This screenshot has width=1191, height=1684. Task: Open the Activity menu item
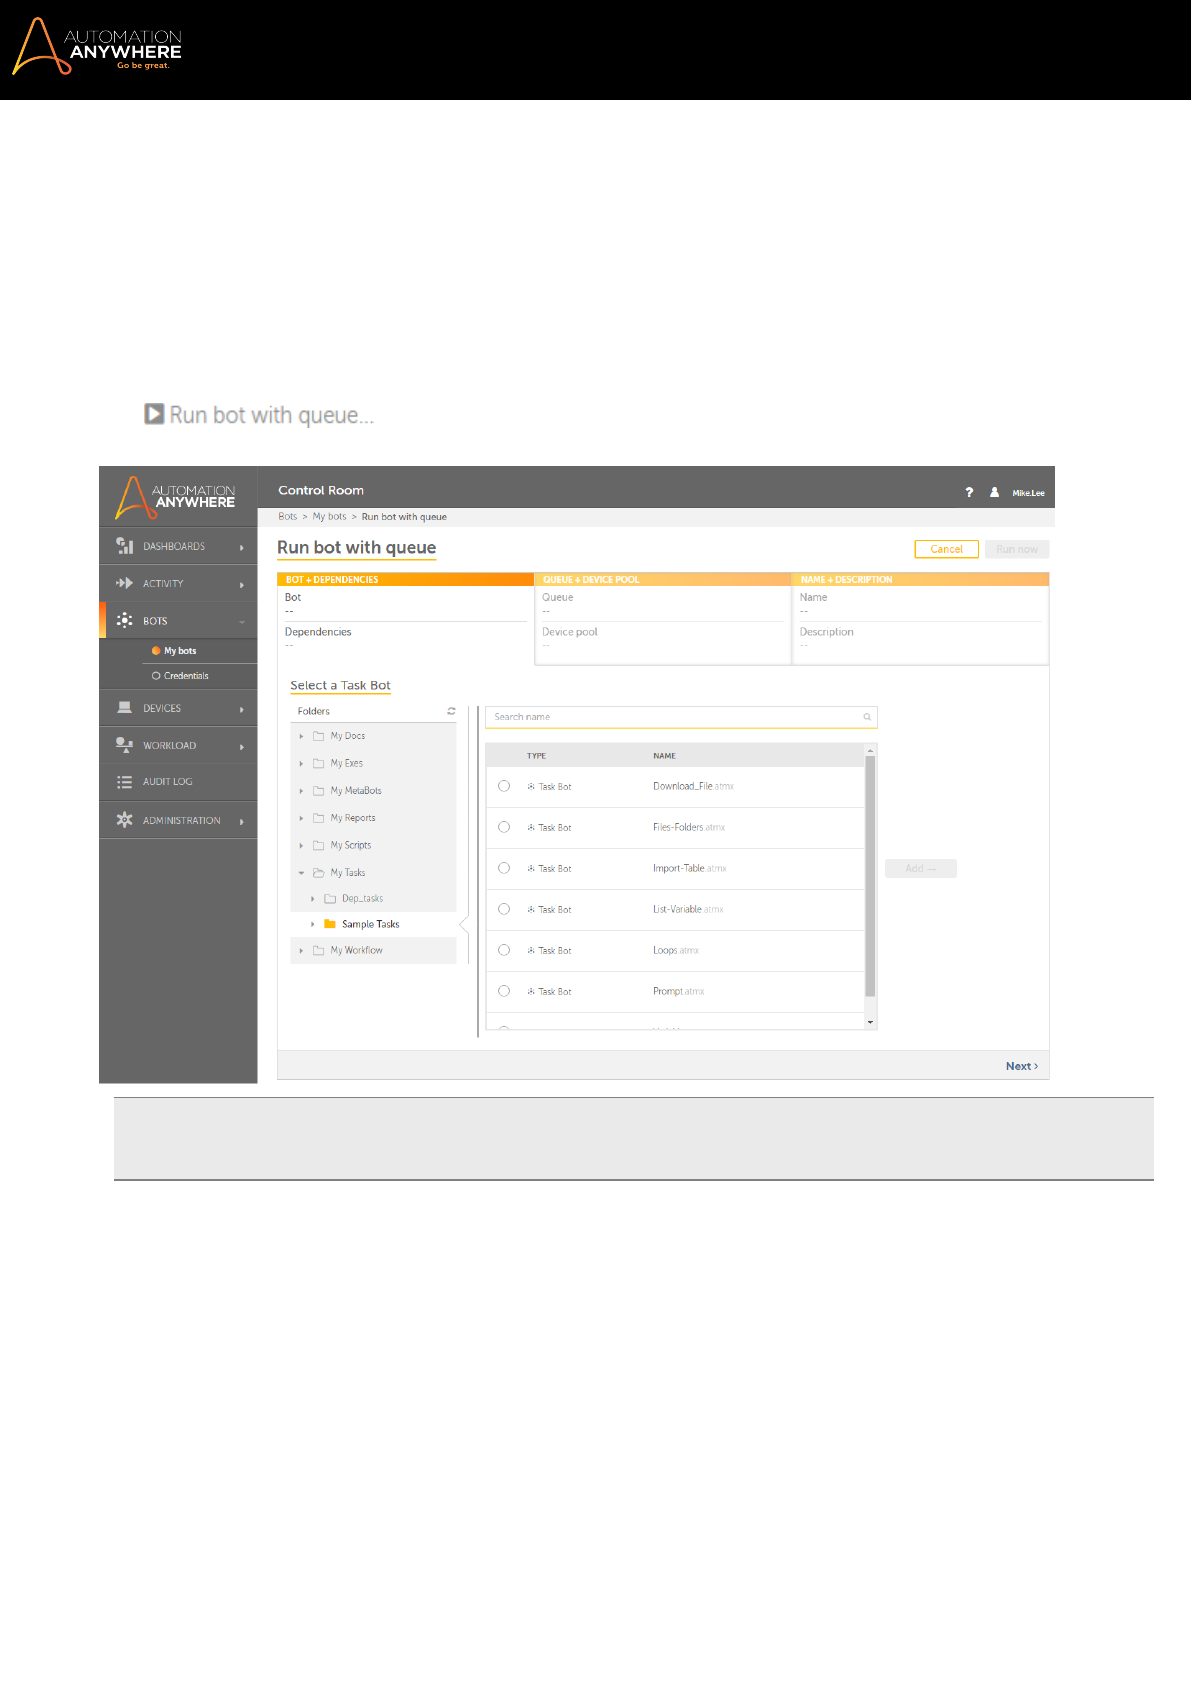coord(178,583)
